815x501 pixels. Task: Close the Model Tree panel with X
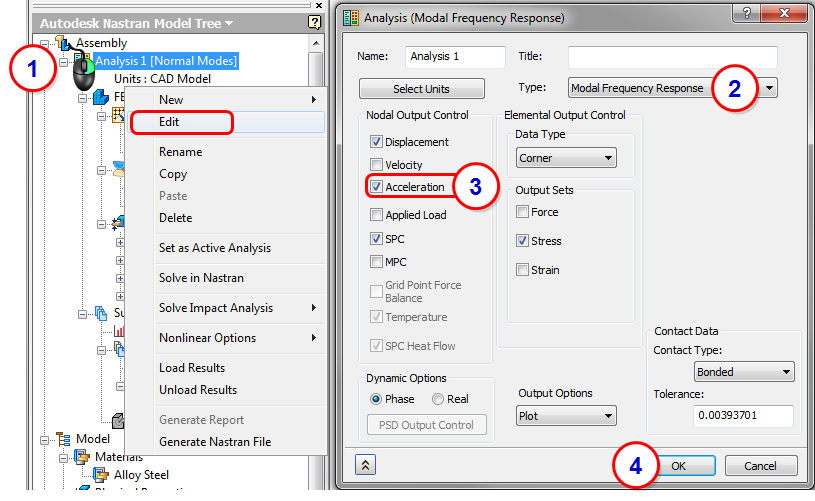click(x=319, y=5)
